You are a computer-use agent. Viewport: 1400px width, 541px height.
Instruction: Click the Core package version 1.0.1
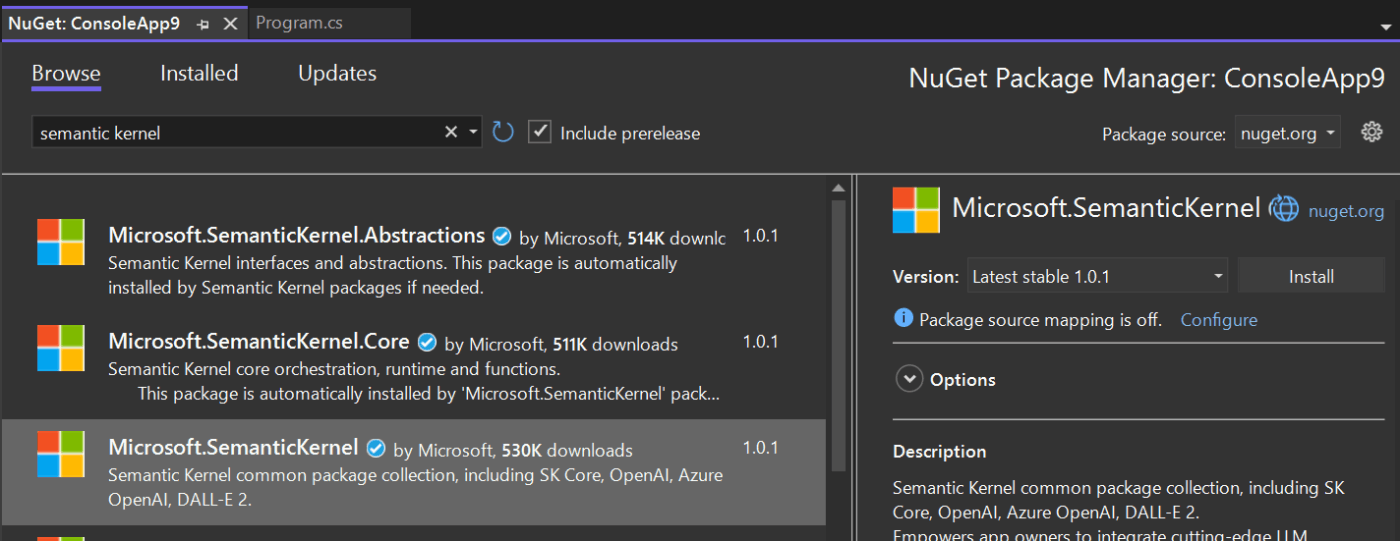[760, 342]
